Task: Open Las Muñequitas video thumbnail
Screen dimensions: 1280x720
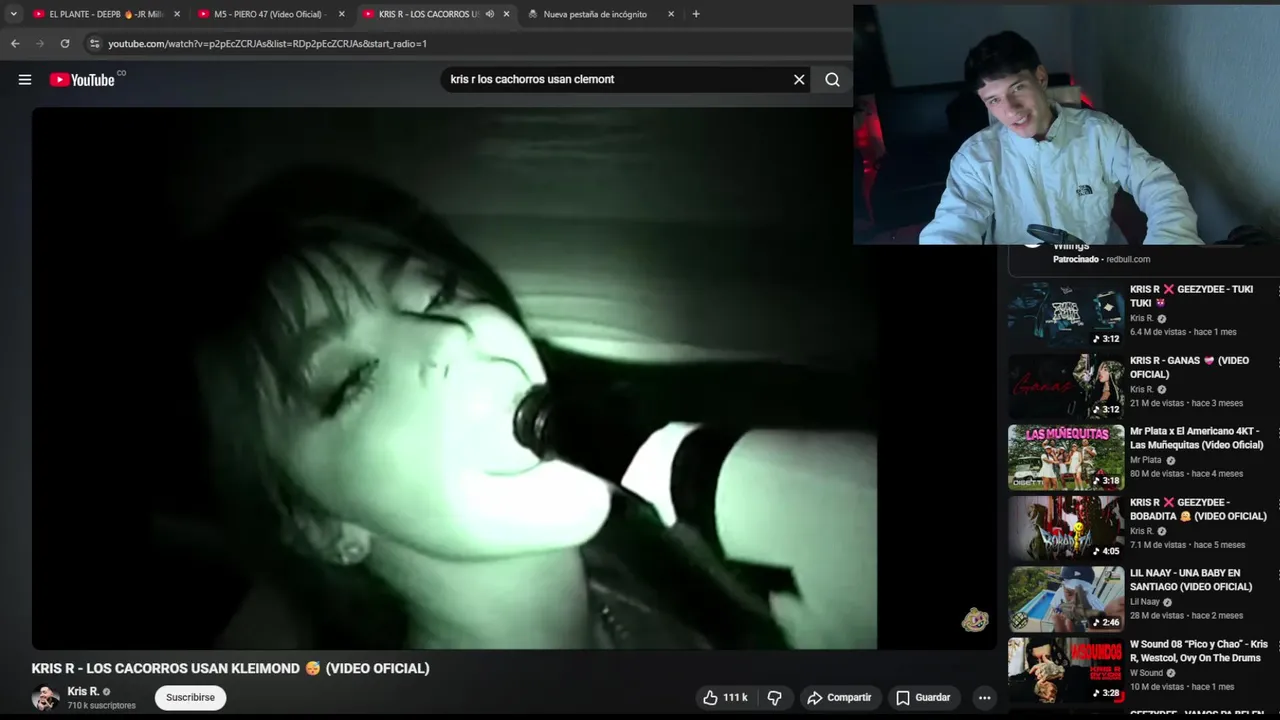Action: pos(1066,457)
